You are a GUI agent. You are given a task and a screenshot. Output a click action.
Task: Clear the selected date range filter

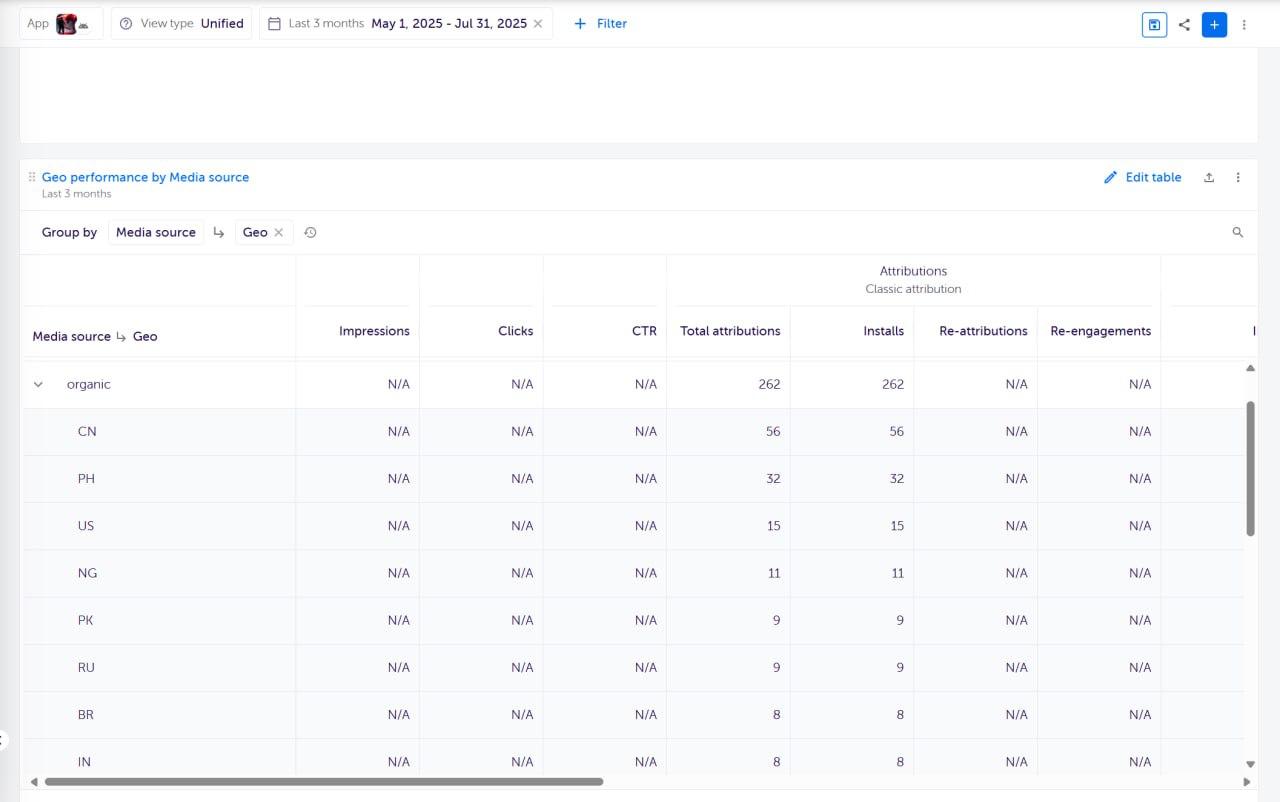click(536, 23)
